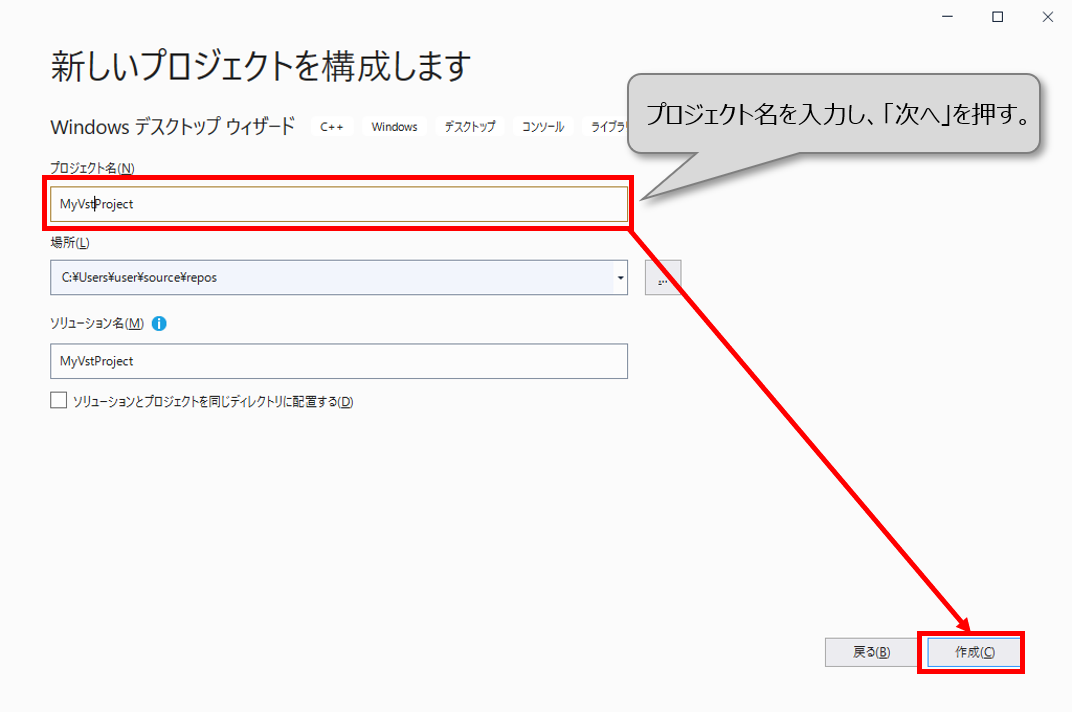The height and width of the screenshot is (712, 1072).
Task: Click the Windows tag label
Action: (394, 127)
